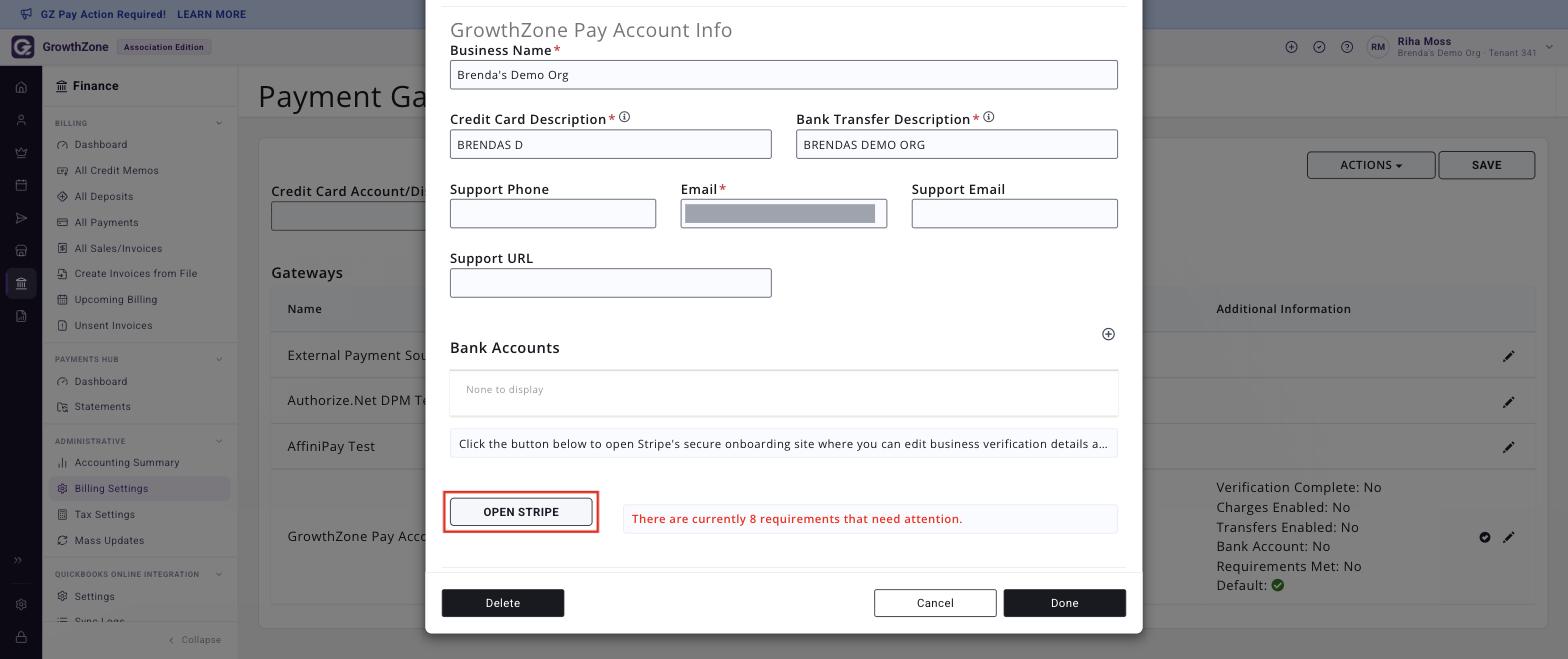The height and width of the screenshot is (659, 1568).
Task: Select the required Email field
Action: [784, 213]
